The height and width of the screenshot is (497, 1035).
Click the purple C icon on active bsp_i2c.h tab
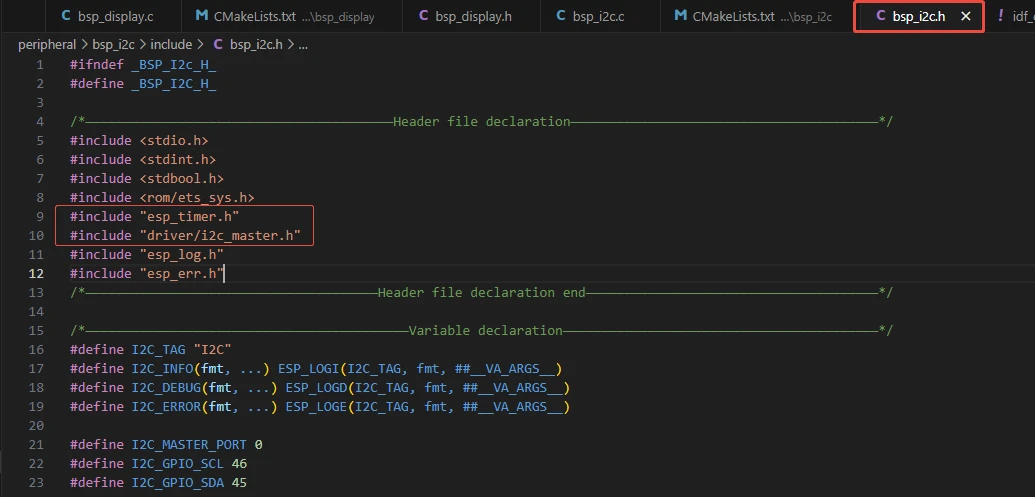pyautogui.click(x=880, y=16)
